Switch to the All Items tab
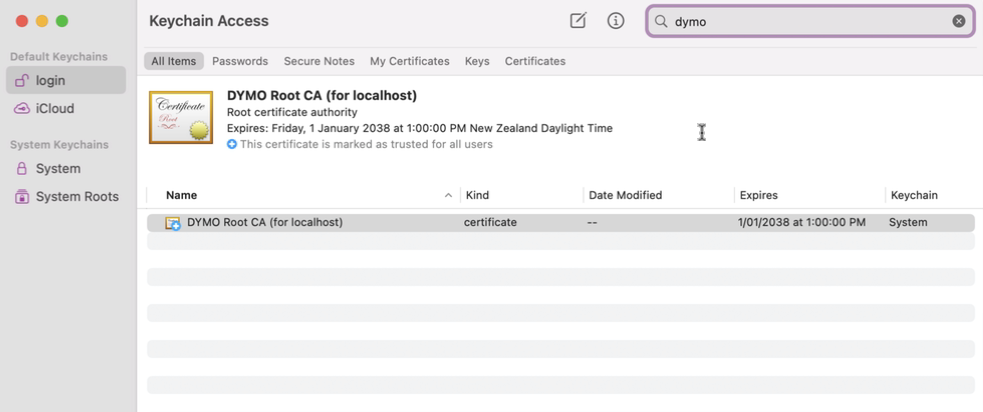 tap(173, 61)
